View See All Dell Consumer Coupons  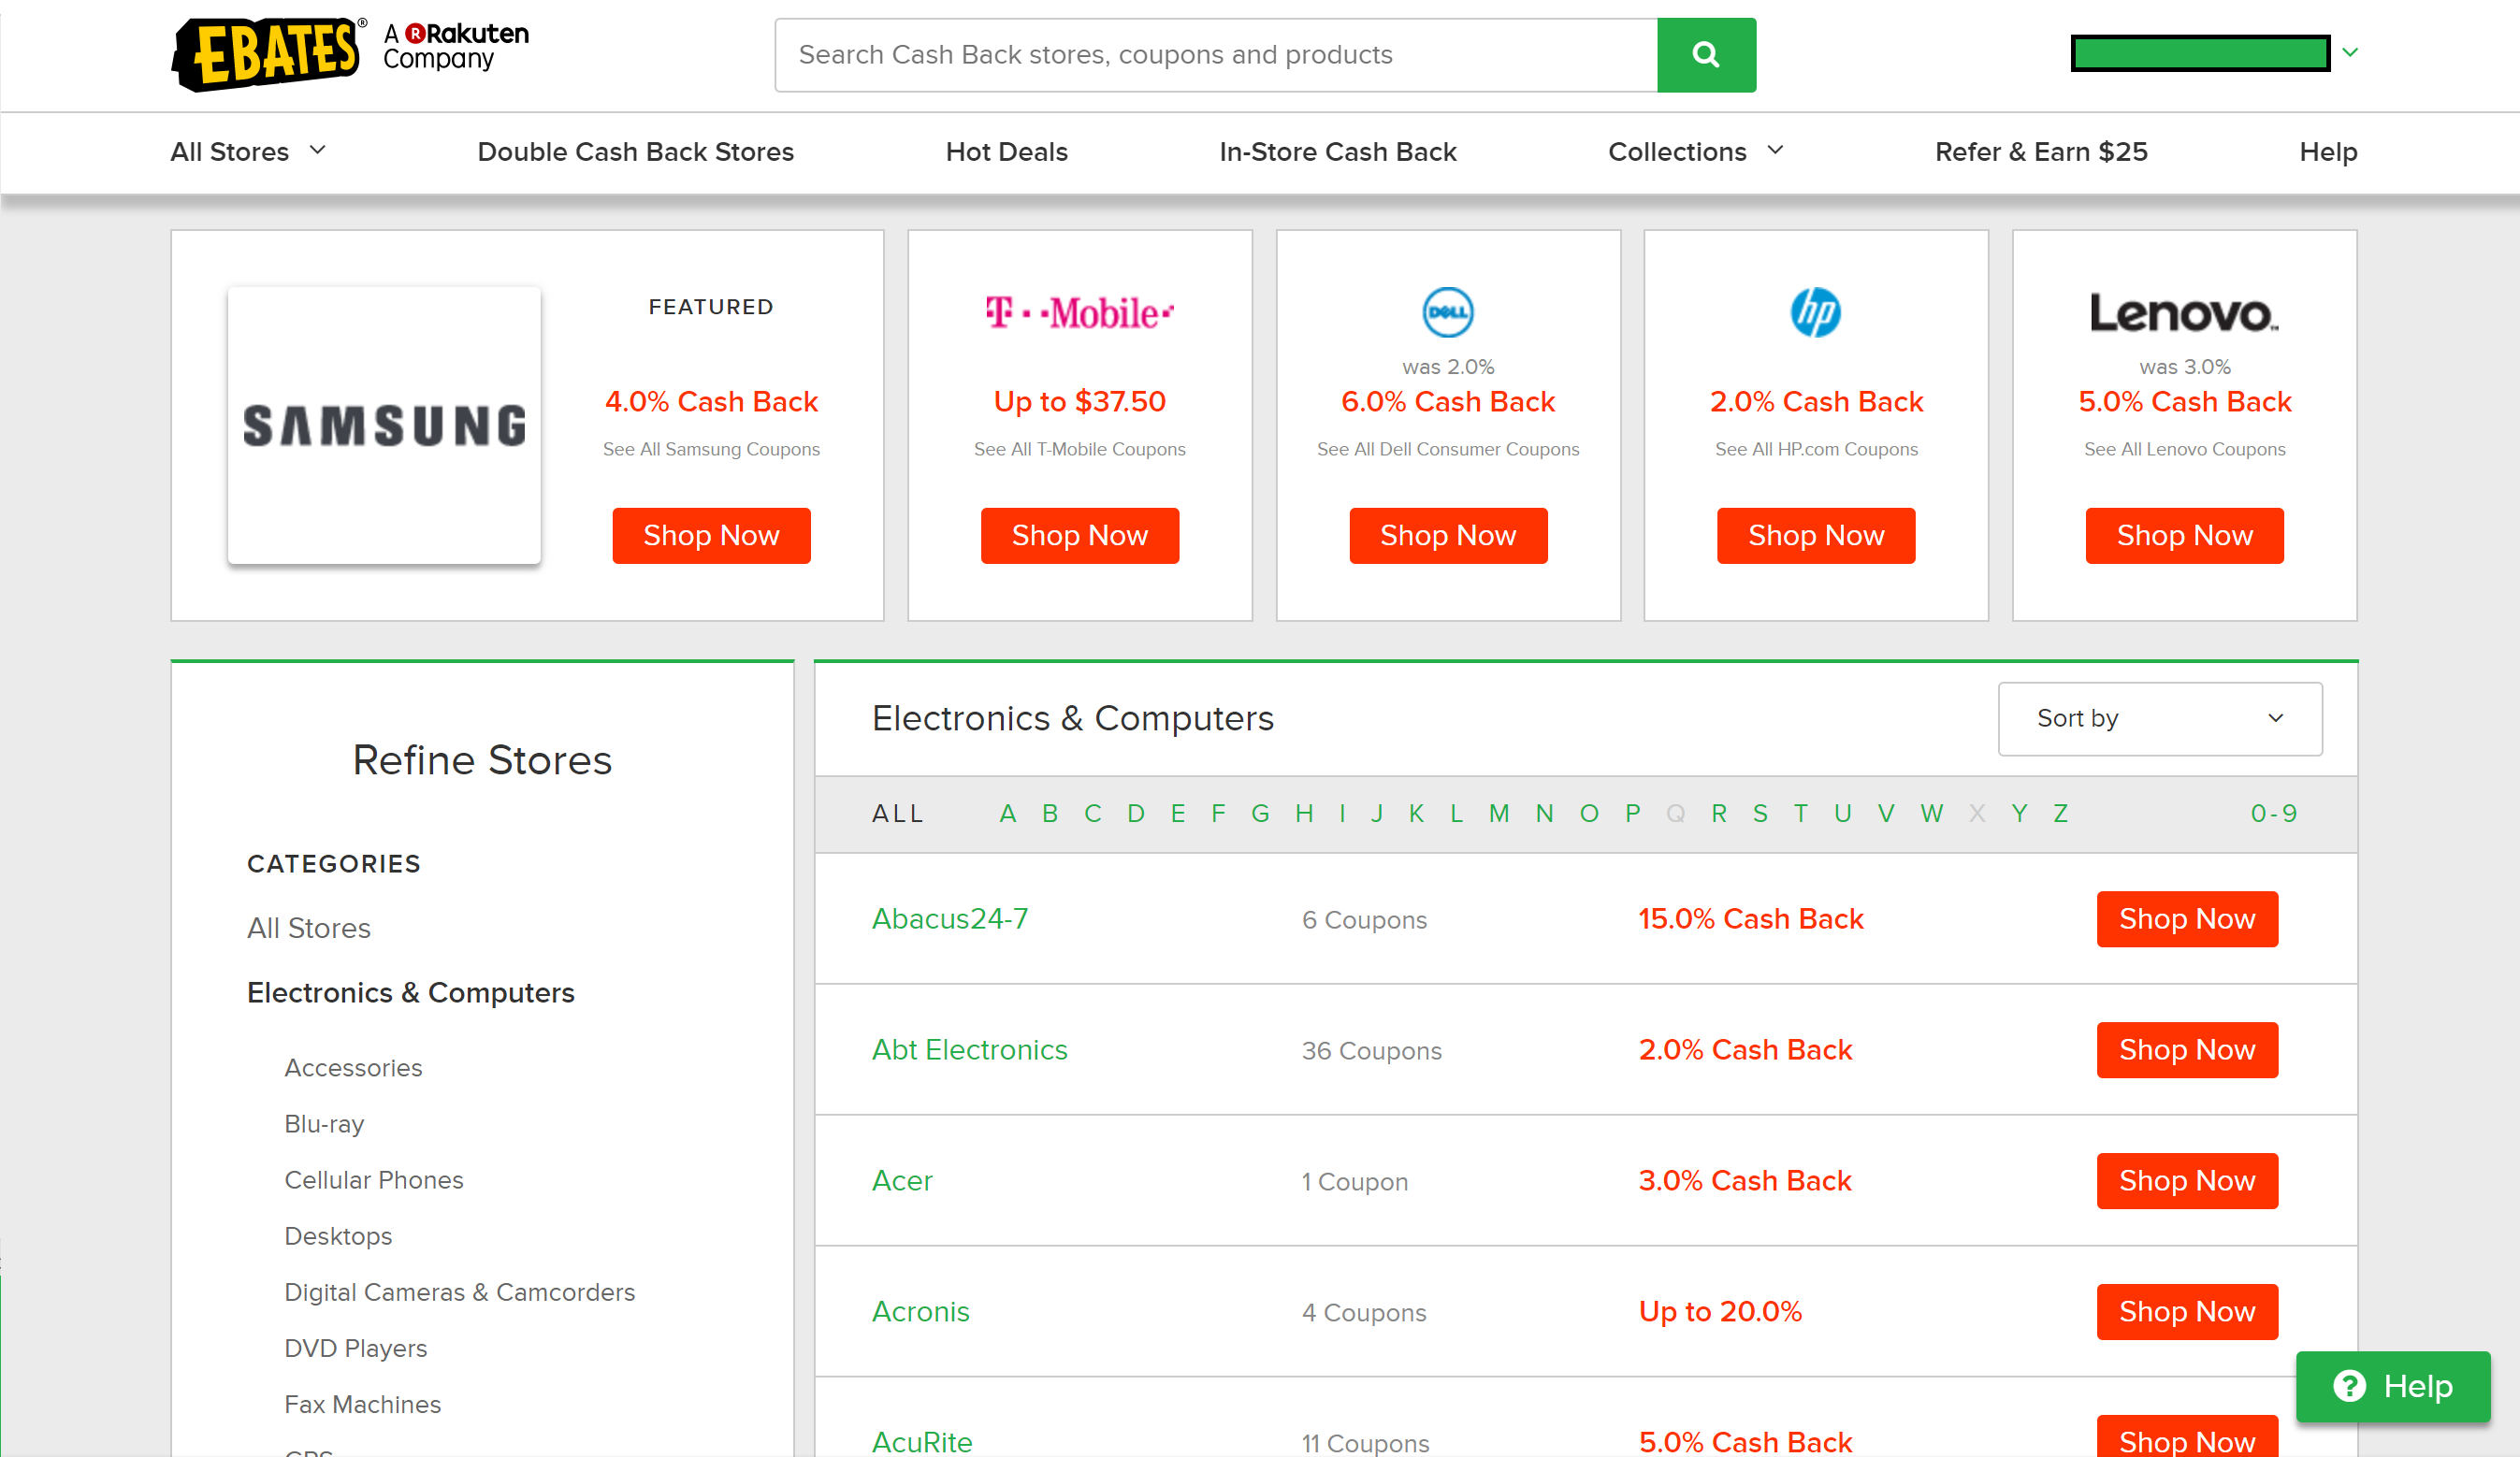click(x=1447, y=449)
